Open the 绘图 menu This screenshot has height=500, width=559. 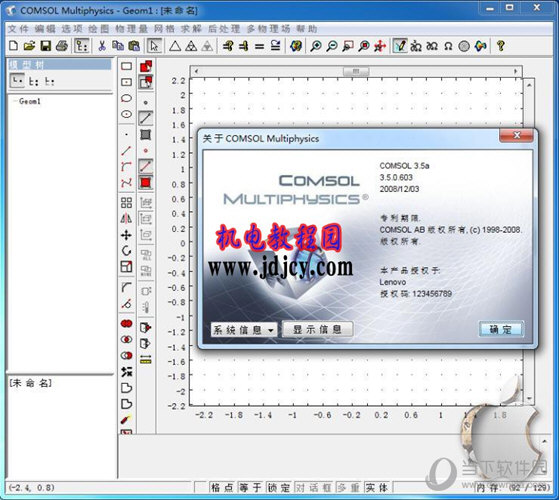coord(99,29)
